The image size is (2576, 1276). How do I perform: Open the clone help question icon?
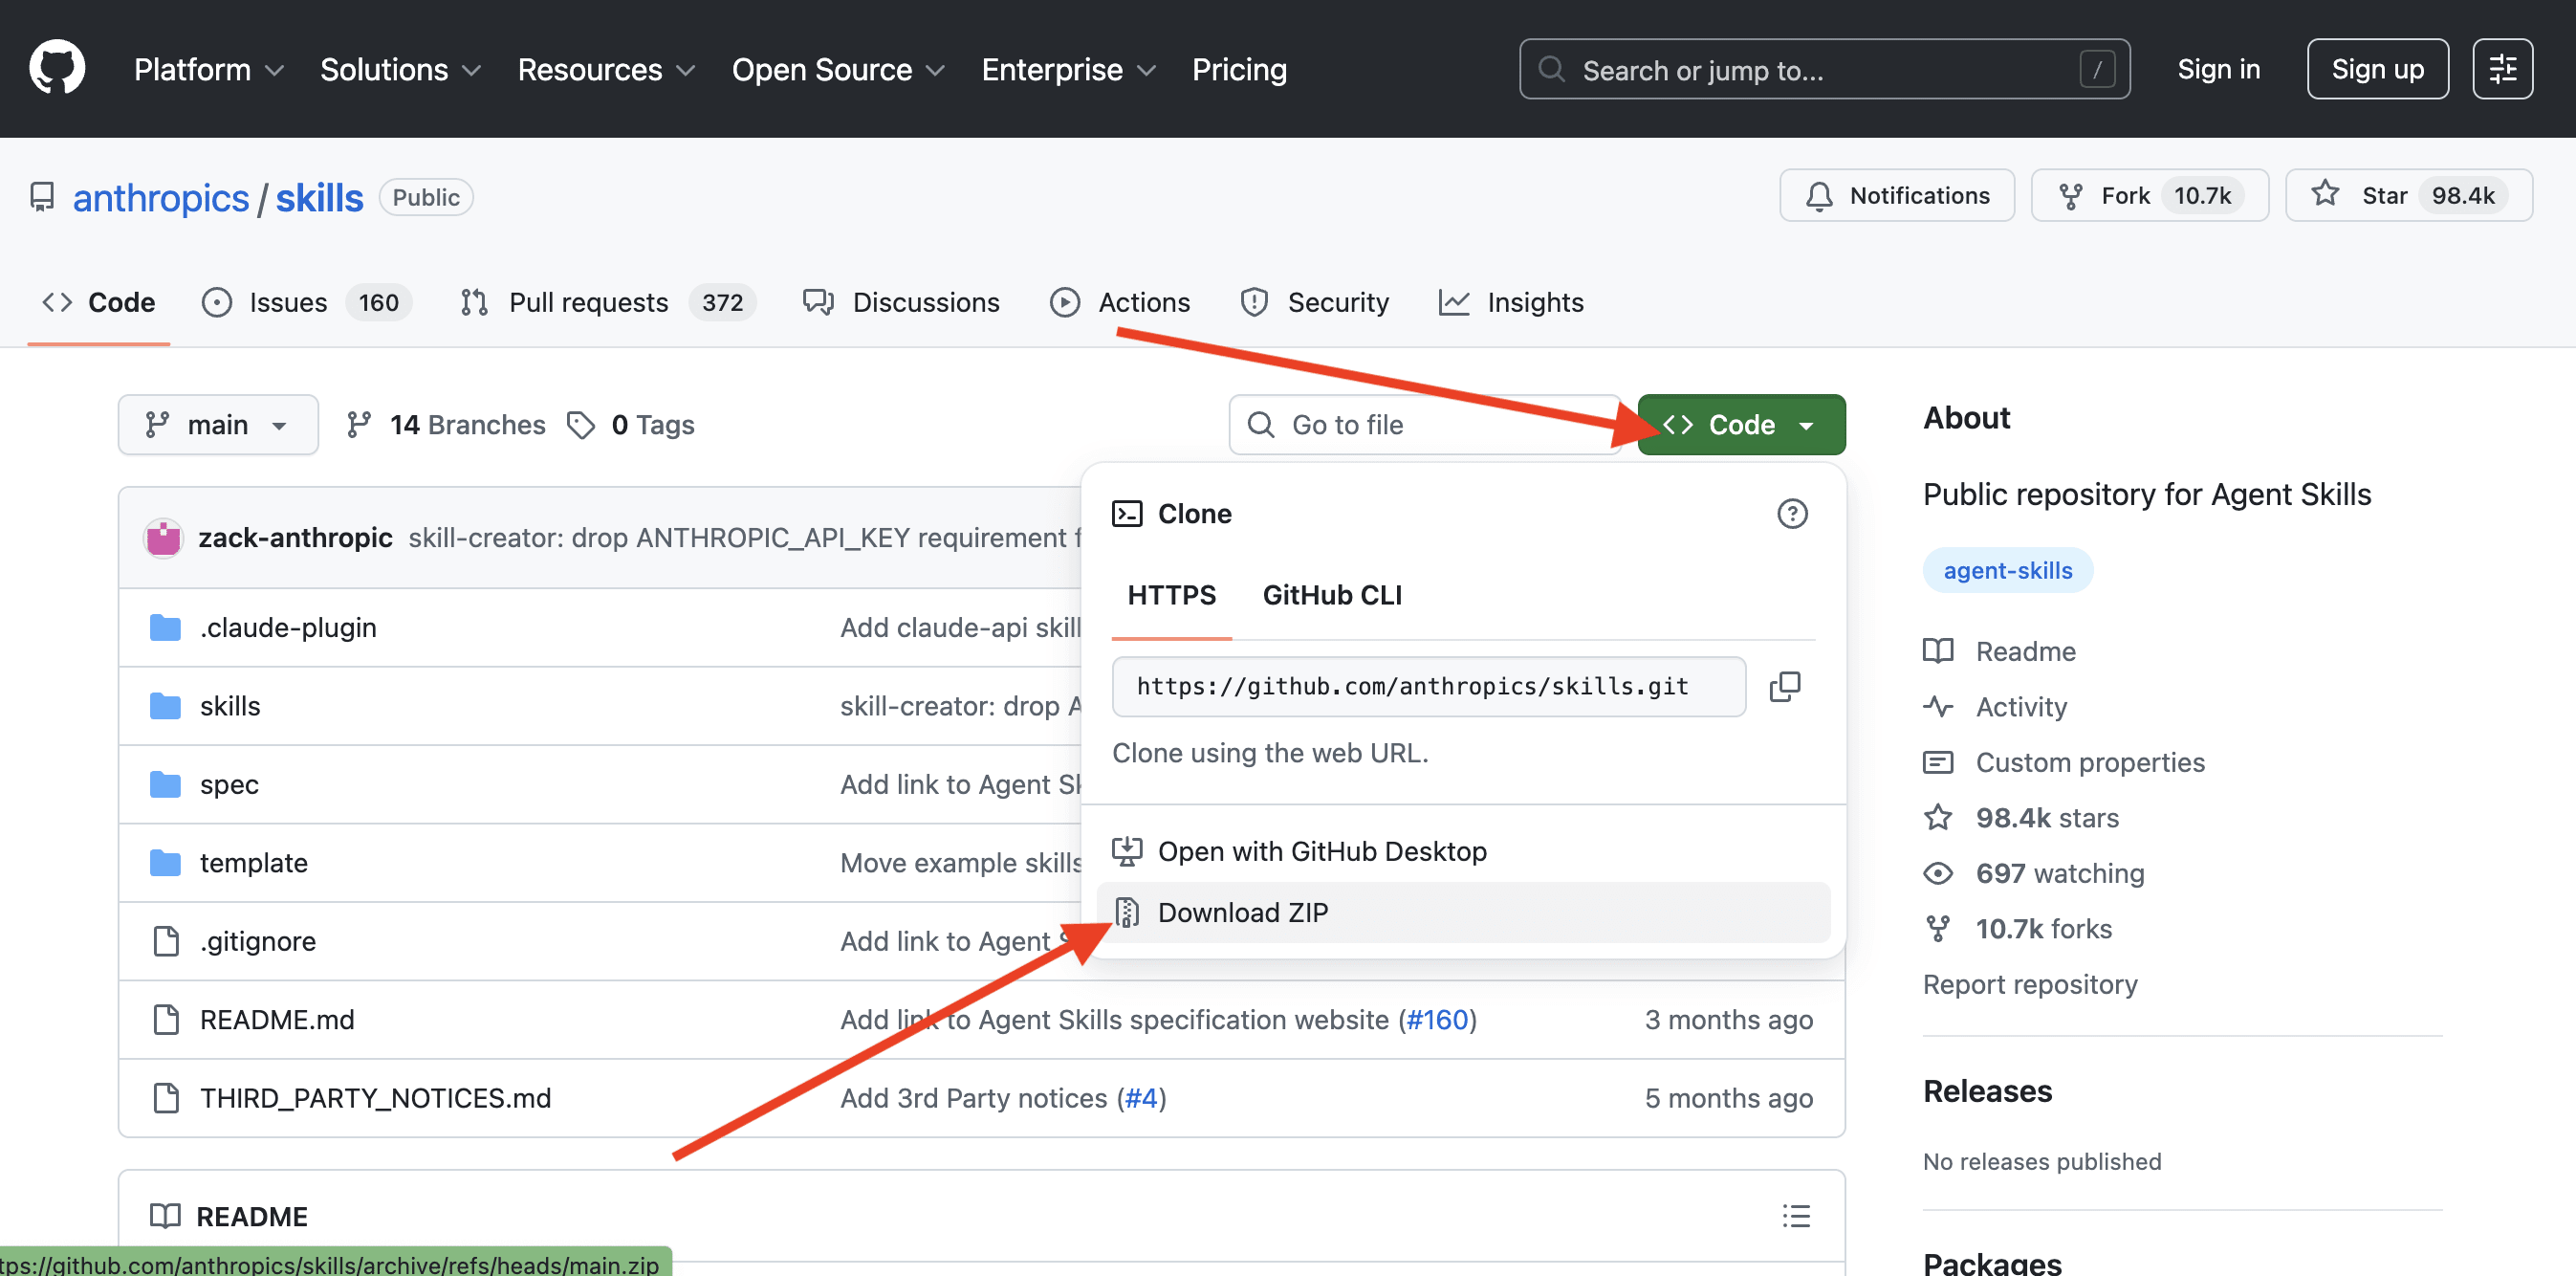[x=1791, y=513]
